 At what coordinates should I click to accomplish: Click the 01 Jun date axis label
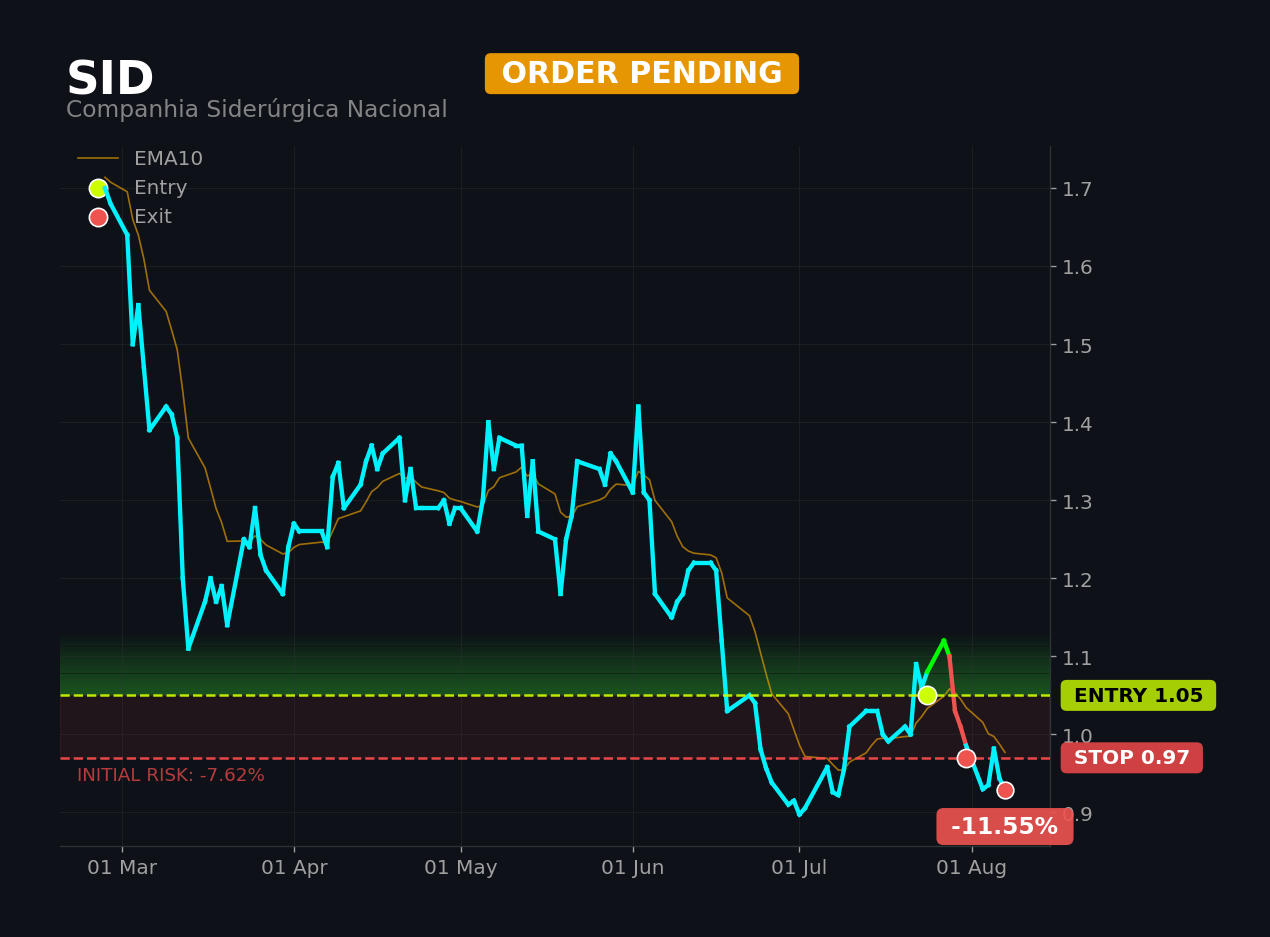click(633, 868)
